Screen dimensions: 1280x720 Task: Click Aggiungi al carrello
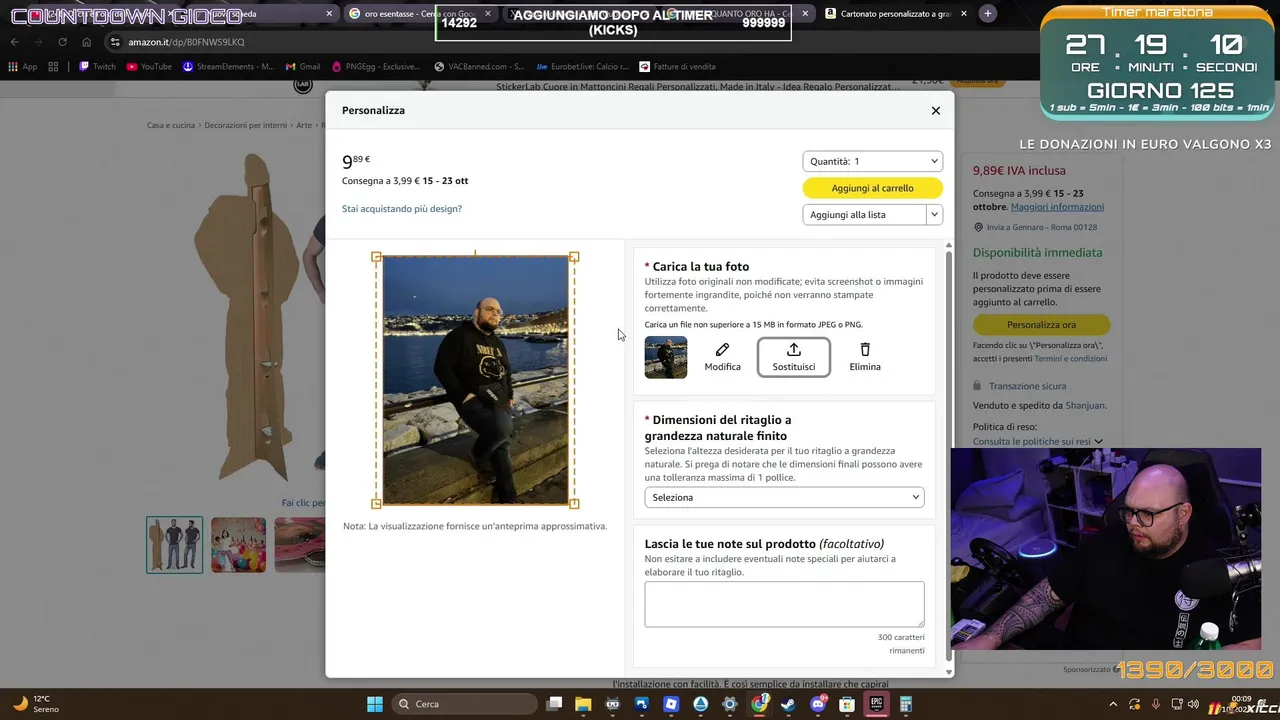[x=873, y=188]
